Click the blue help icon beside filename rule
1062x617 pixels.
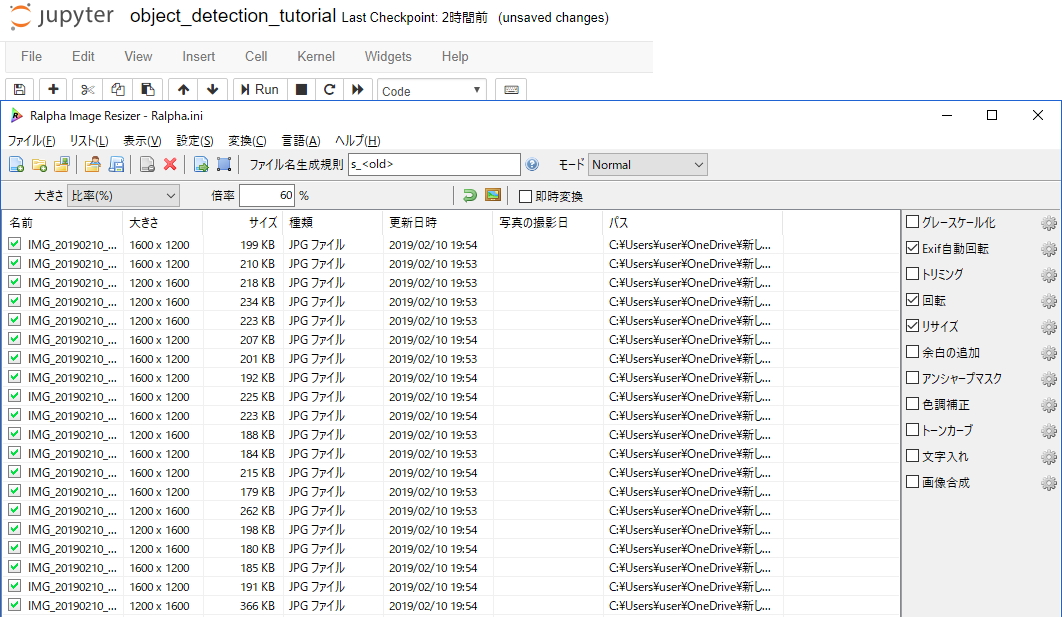532,165
